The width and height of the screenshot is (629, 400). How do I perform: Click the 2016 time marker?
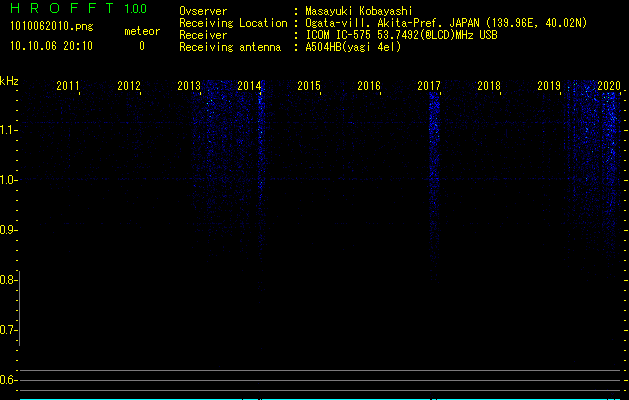[x=369, y=85]
